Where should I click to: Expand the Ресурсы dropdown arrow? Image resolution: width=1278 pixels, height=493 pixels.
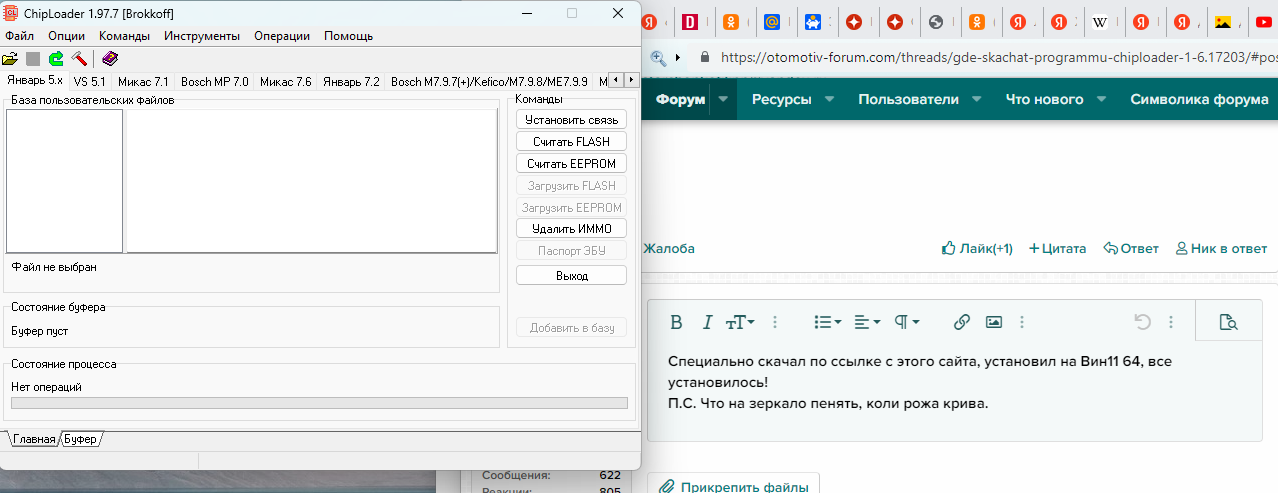click(x=828, y=99)
